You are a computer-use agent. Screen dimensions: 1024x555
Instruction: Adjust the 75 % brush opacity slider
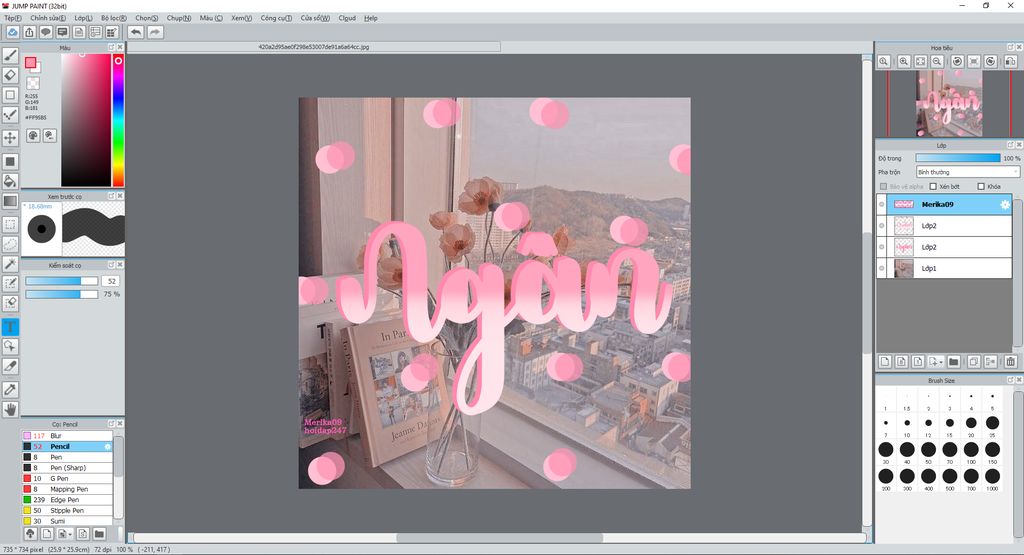61,294
